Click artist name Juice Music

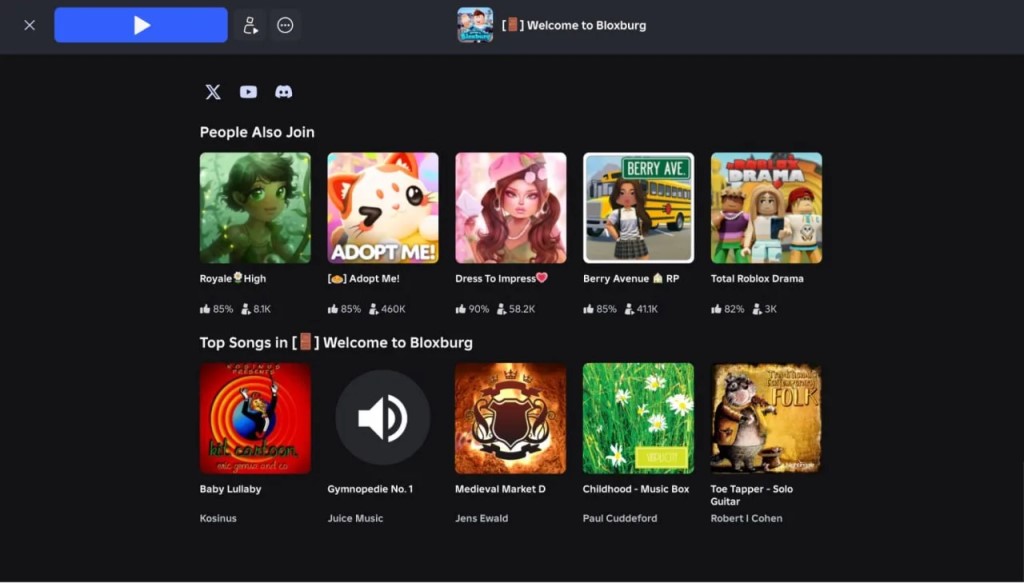click(x=355, y=518)
